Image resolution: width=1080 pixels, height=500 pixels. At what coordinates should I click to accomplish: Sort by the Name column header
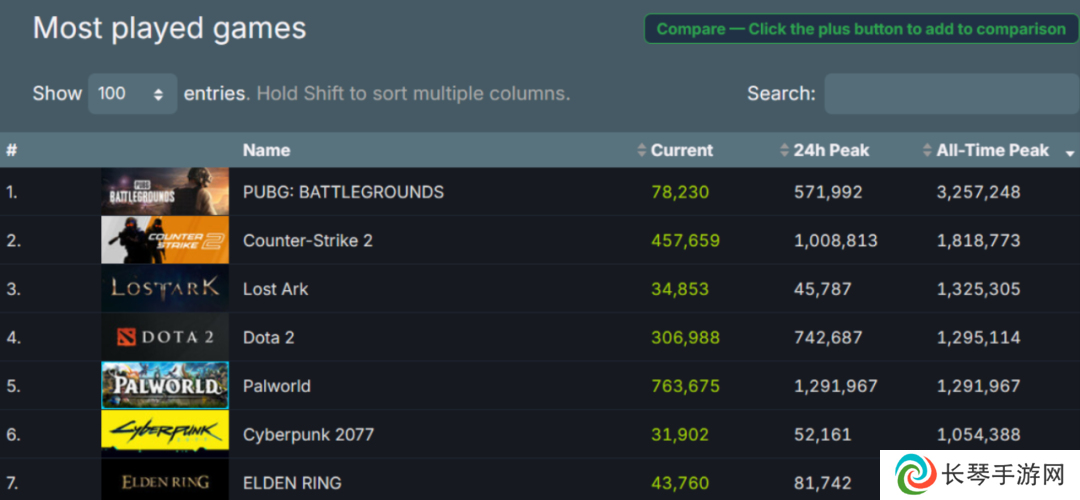pyautogui.click(x=267, y=150)
